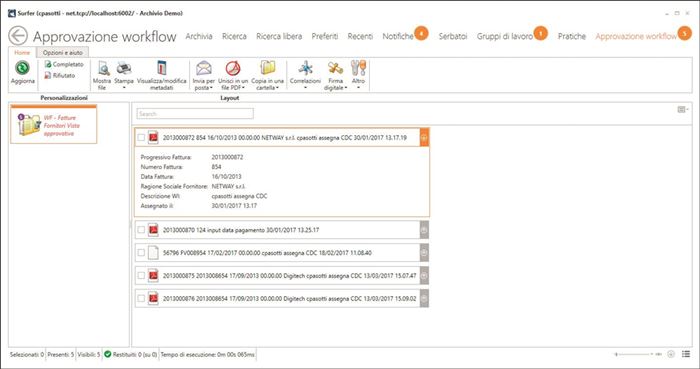
Task: Tick the checkbox for row 2013000875
Action: [x=141, y=276]
